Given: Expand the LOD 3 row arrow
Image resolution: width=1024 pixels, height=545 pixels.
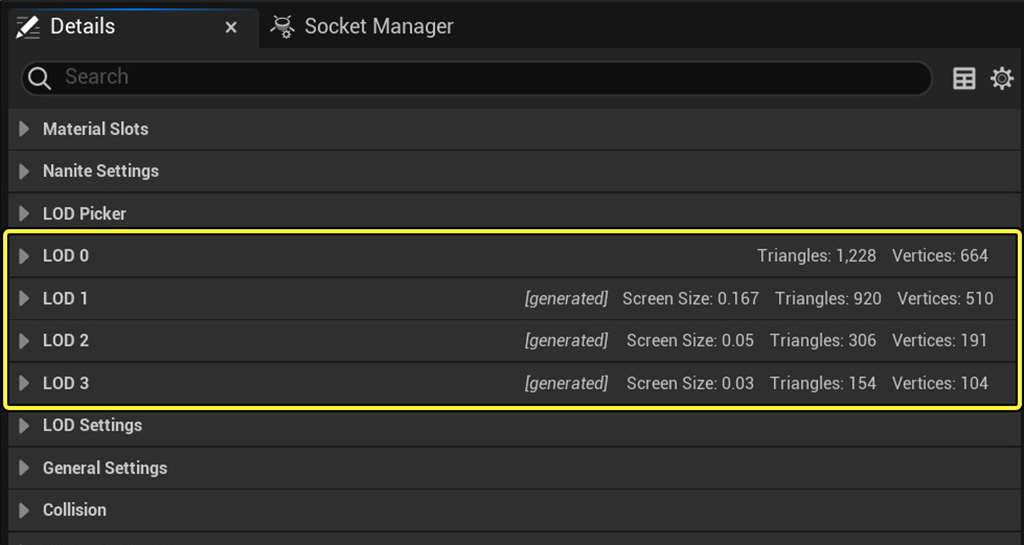Looking at the screenshot, I should (24, 383).
